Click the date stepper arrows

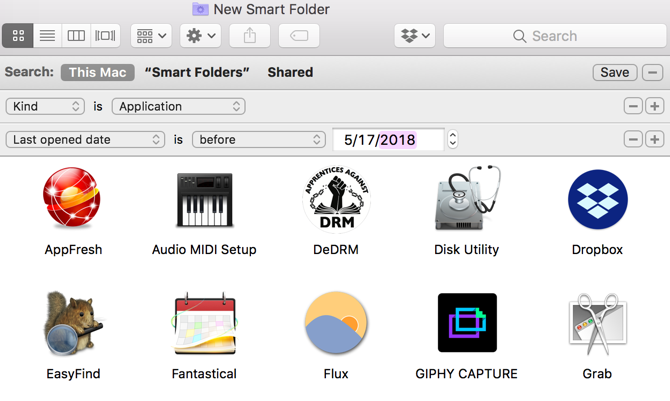453,139
